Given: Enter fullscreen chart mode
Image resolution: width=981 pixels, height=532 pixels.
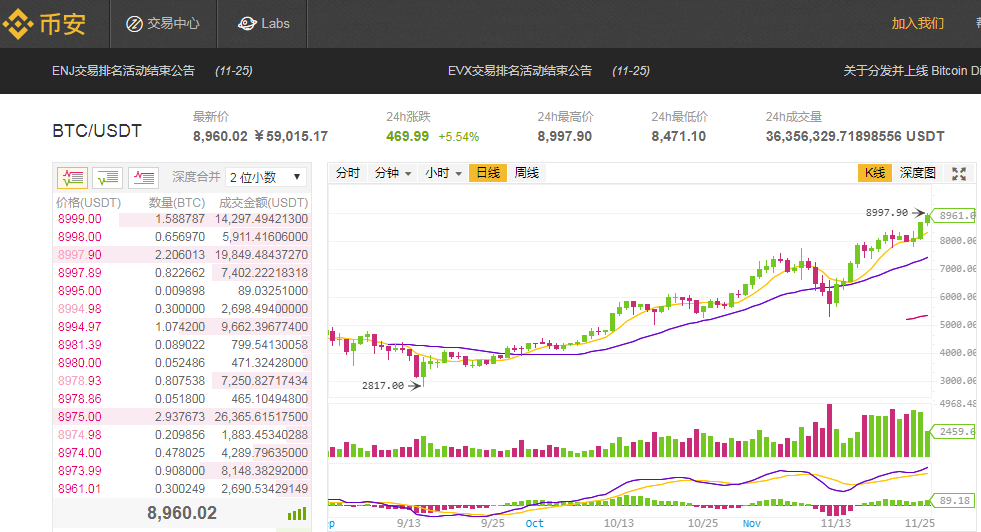Looking at the screenshot, I should pyautogui.click(x=959, y=174).
